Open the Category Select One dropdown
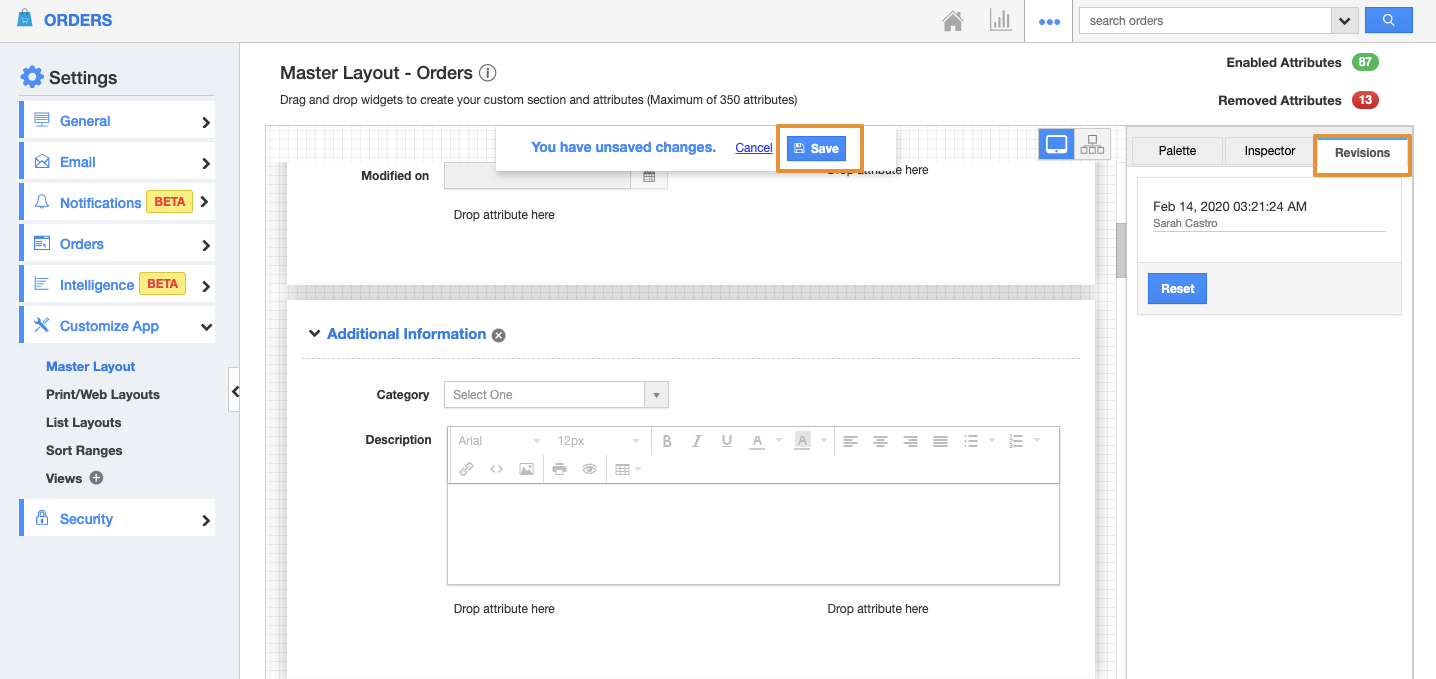This screenshot has height=679, width=1436. [555, 395]
